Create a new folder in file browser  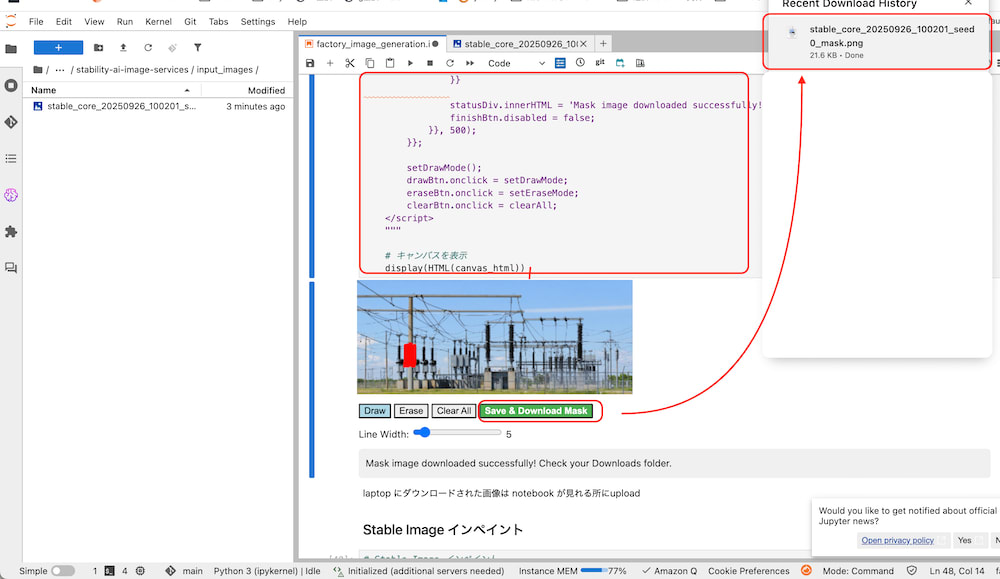click(98, 48)
